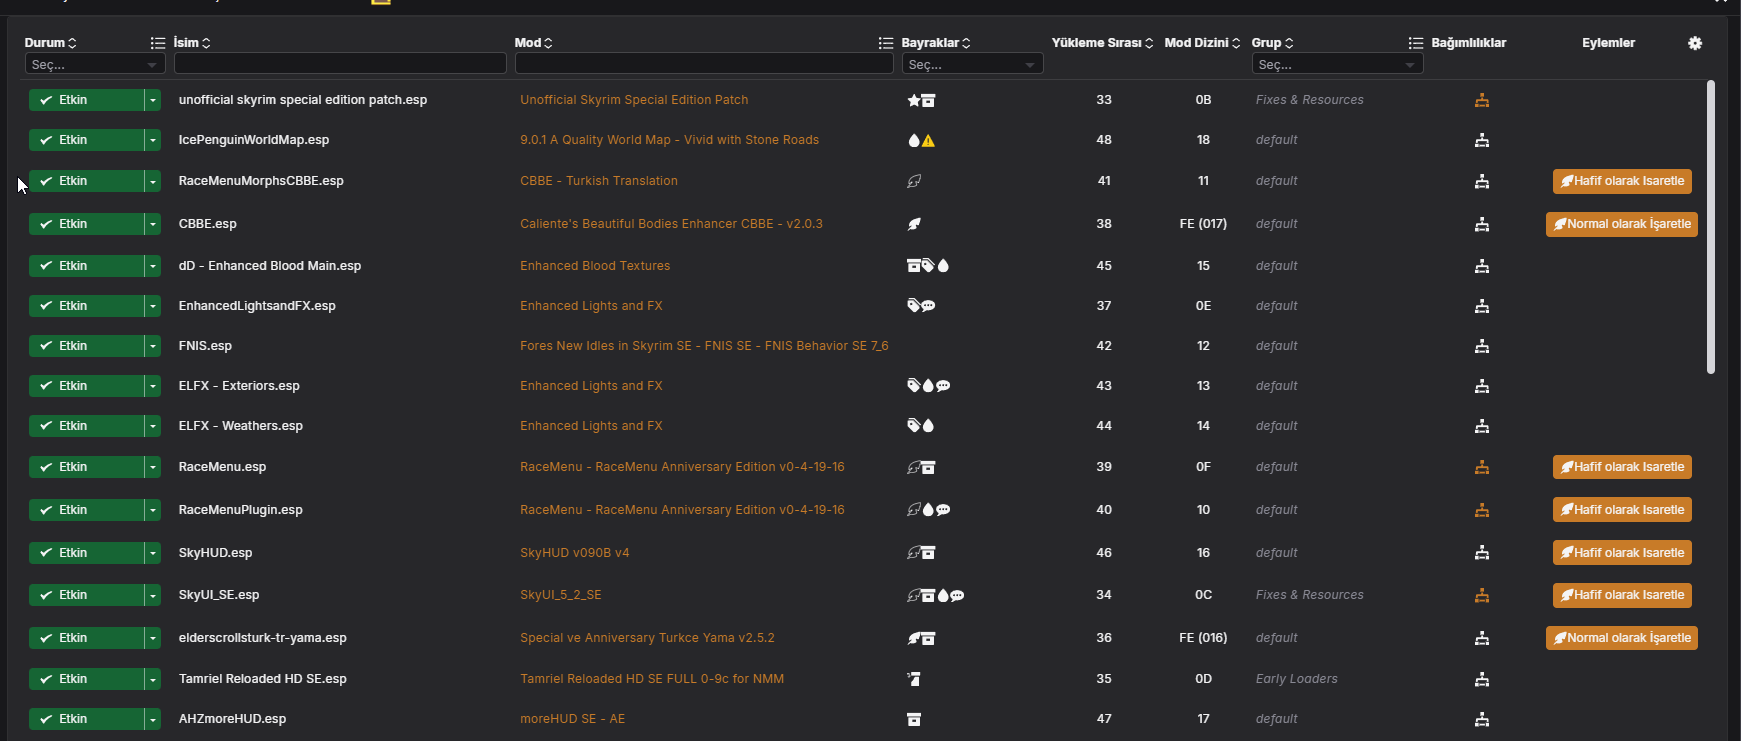Click dependency icon for AHZmoreHUD.esp
This screenshot has height=741, width=1741.
[x=1482, y=719]
